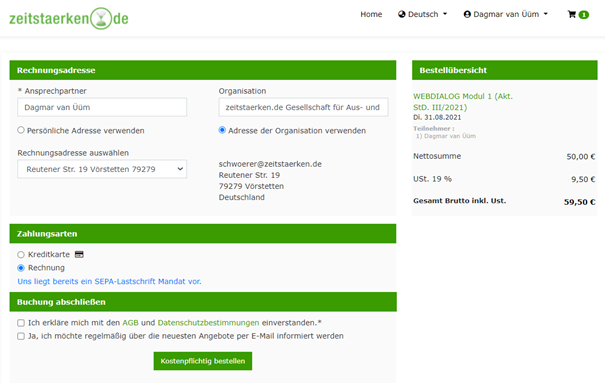Open the Datenschutzbestimmungen link
This screenshot has height=383, width=605.
coord(208,323)
